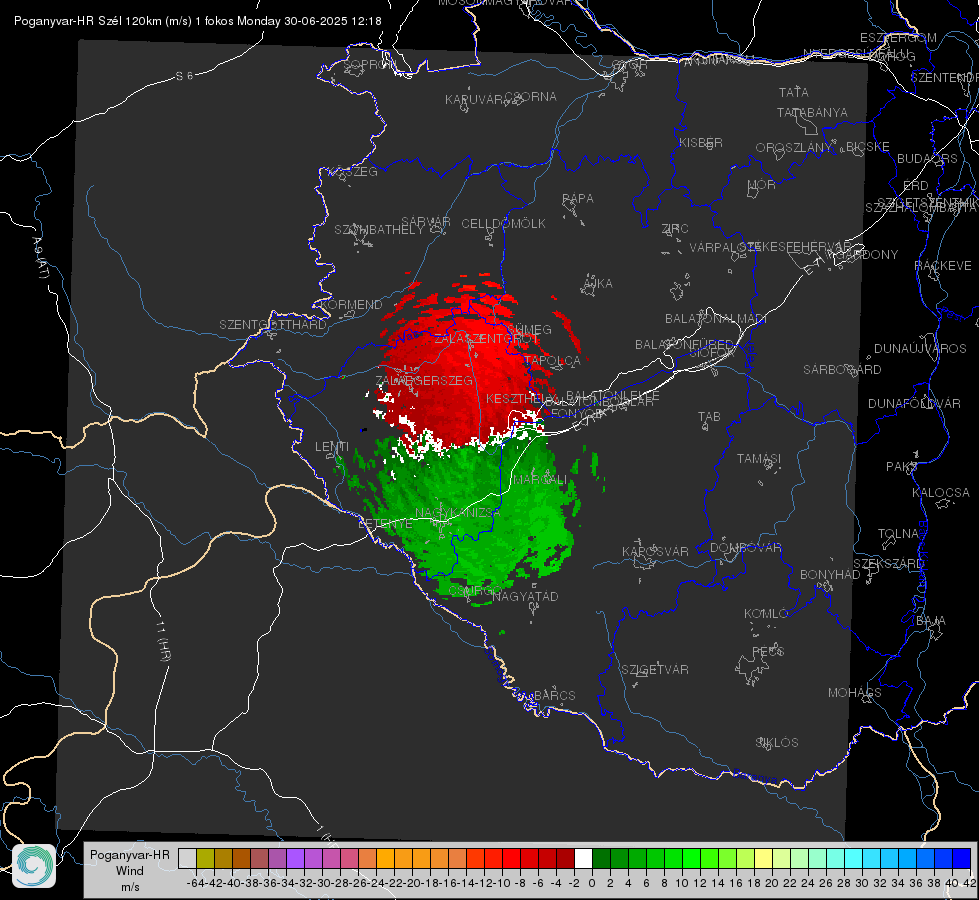The image size is (979, 900).
Task: Select the dark blue swatch between 40 and 42
Action: 962,858
